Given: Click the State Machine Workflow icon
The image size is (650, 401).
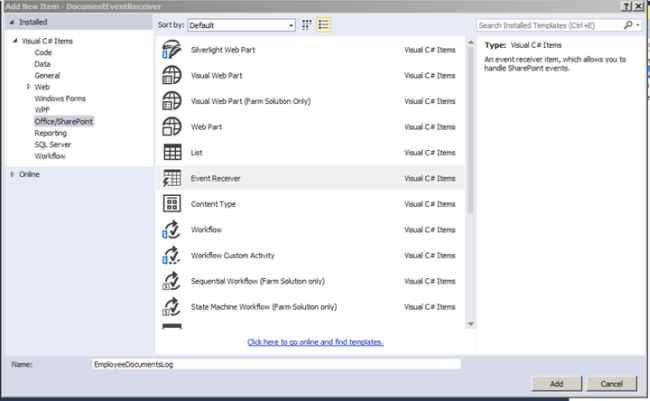Looking at the screenshot, I should click(x=172, y=307).
